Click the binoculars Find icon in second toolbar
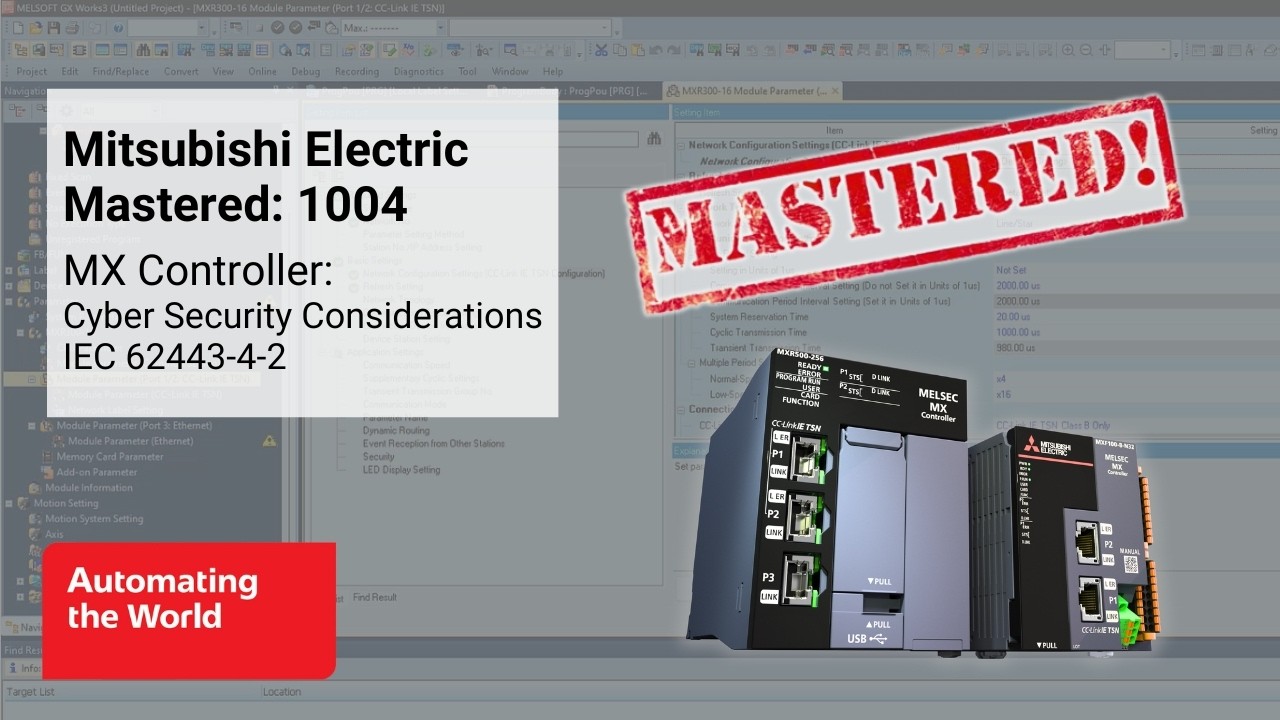This screenshot has height=720, width=1280. click(144, 50)
